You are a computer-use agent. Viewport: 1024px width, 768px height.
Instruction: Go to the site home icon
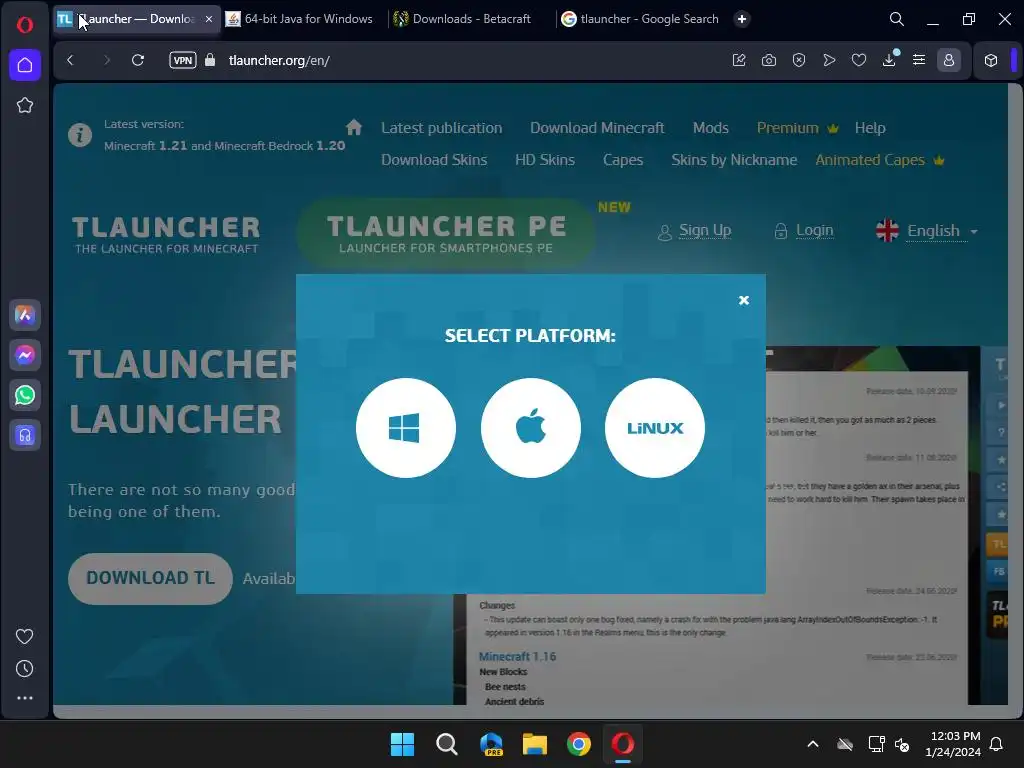pyautogui.click(x=354, y=127)
